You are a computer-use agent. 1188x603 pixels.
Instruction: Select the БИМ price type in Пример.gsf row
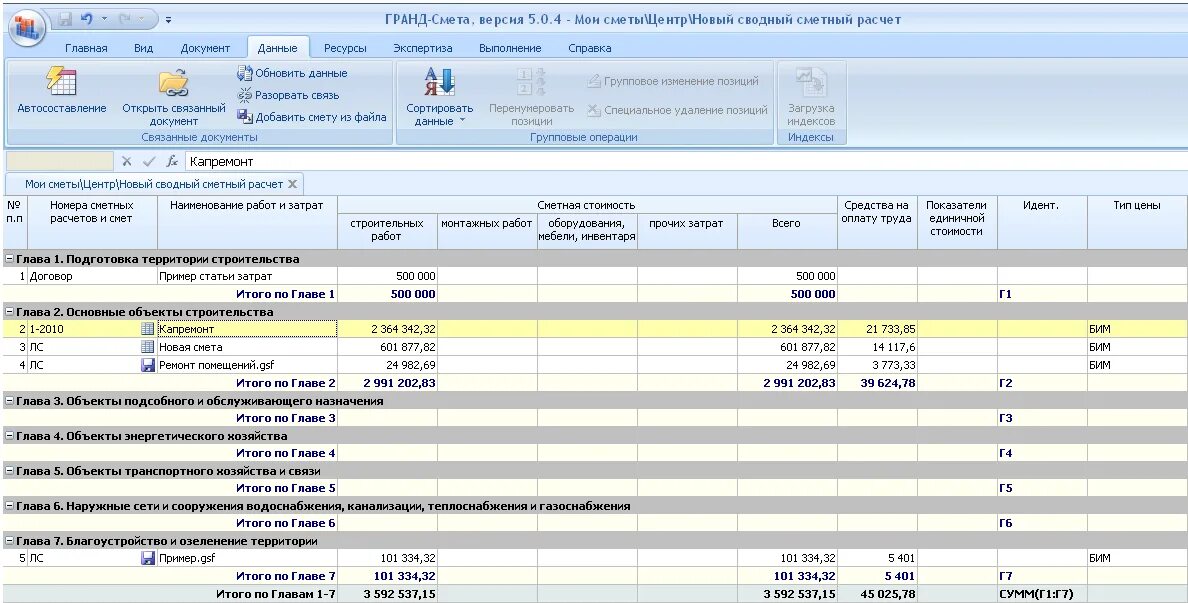(x=1136, y=558)
